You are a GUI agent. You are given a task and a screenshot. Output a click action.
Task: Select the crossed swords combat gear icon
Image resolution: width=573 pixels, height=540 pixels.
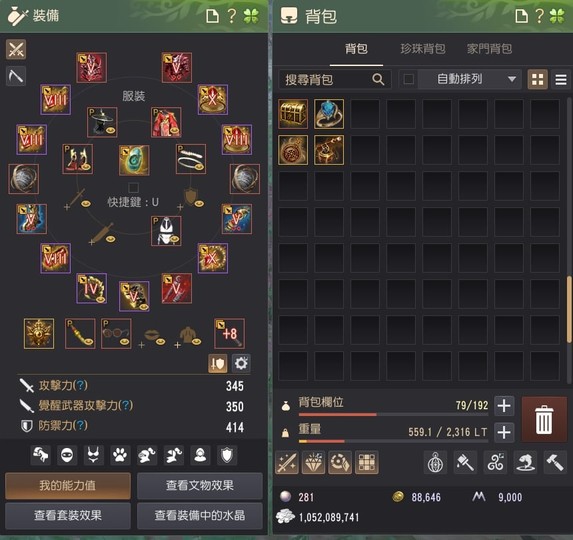point(16,49)
